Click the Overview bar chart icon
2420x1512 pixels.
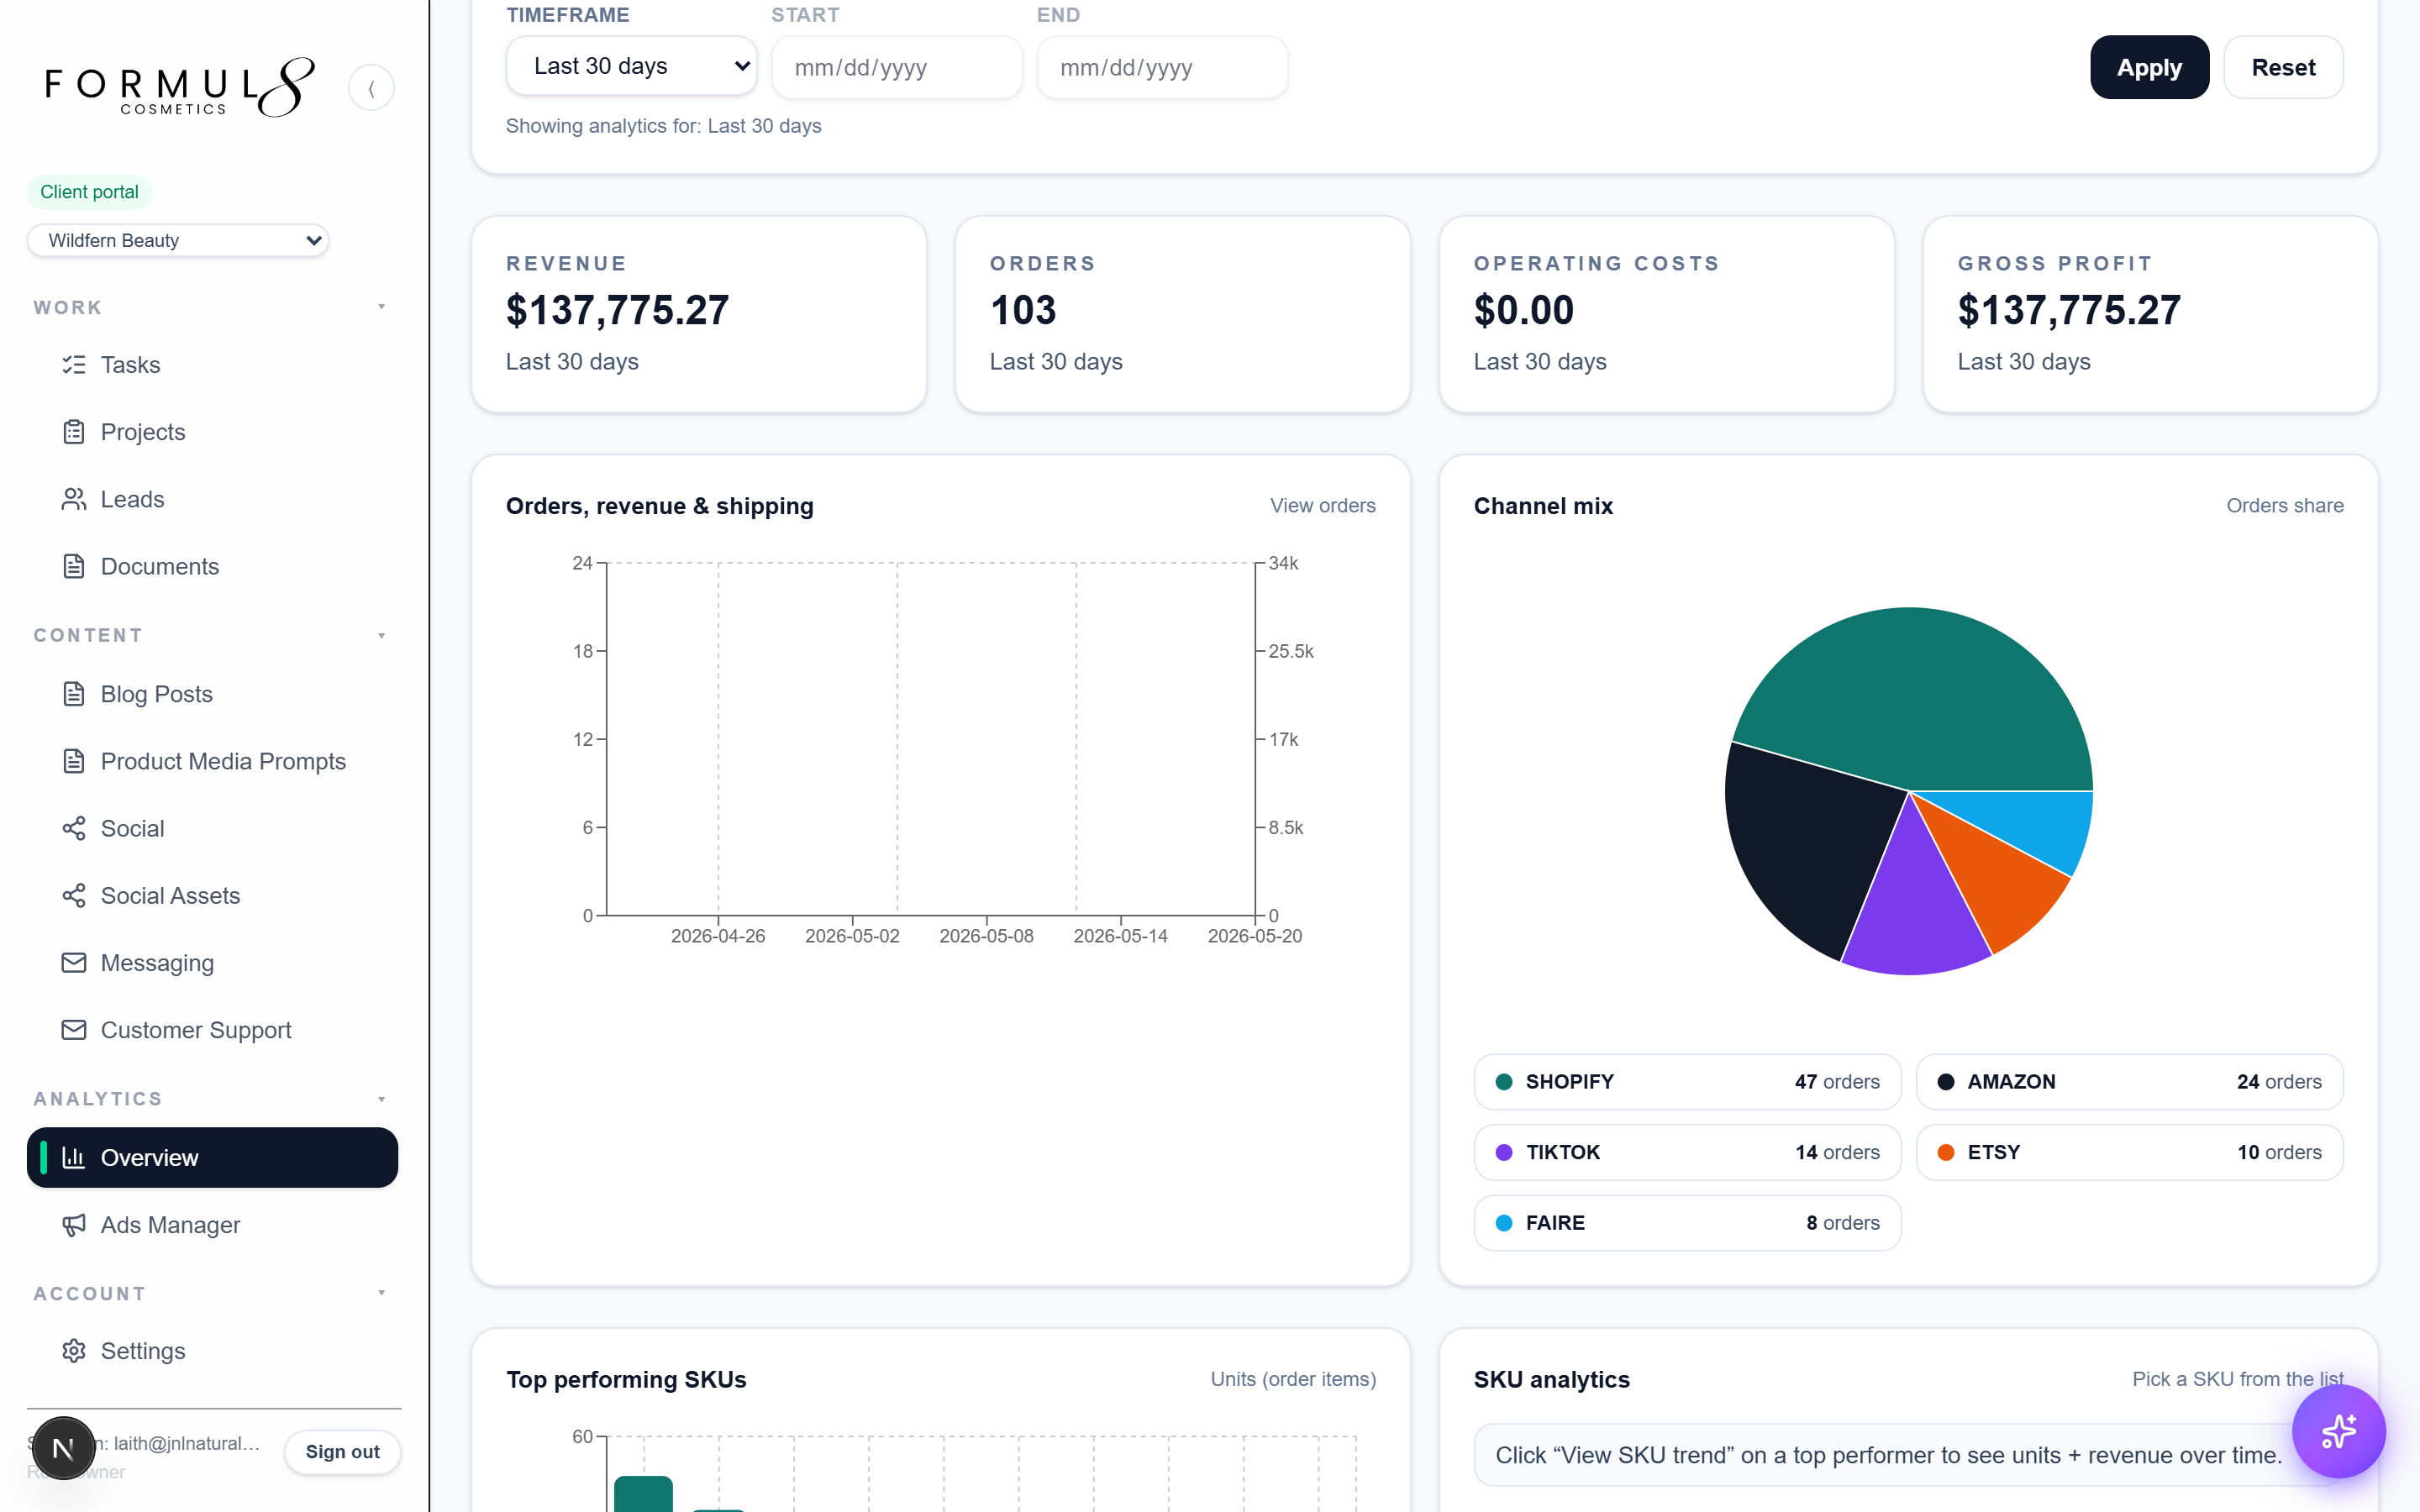pyautogui.click(x=74, y=1157)
